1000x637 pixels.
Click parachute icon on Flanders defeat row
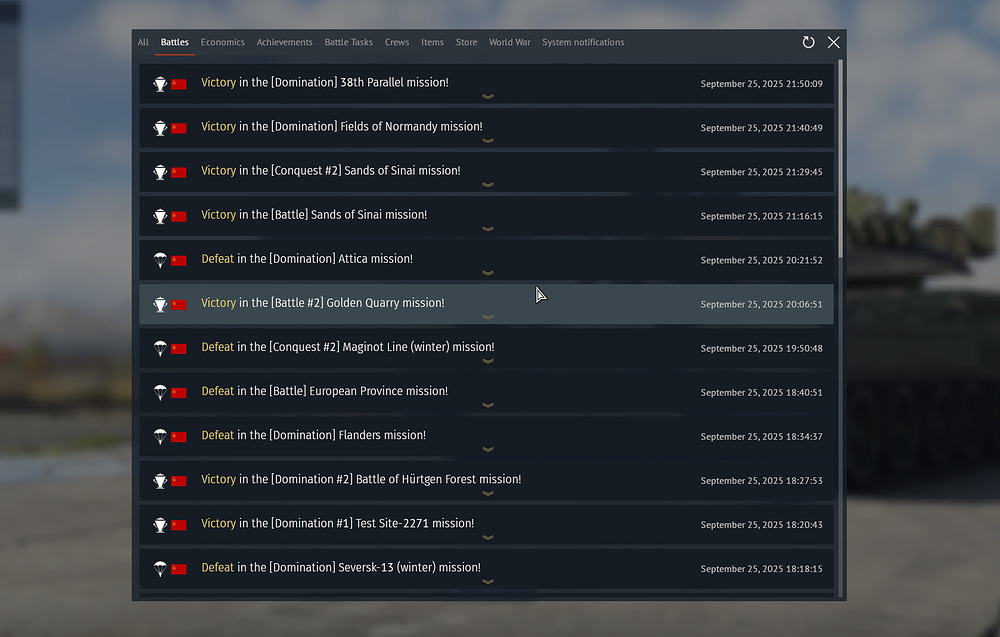[160, 436]
